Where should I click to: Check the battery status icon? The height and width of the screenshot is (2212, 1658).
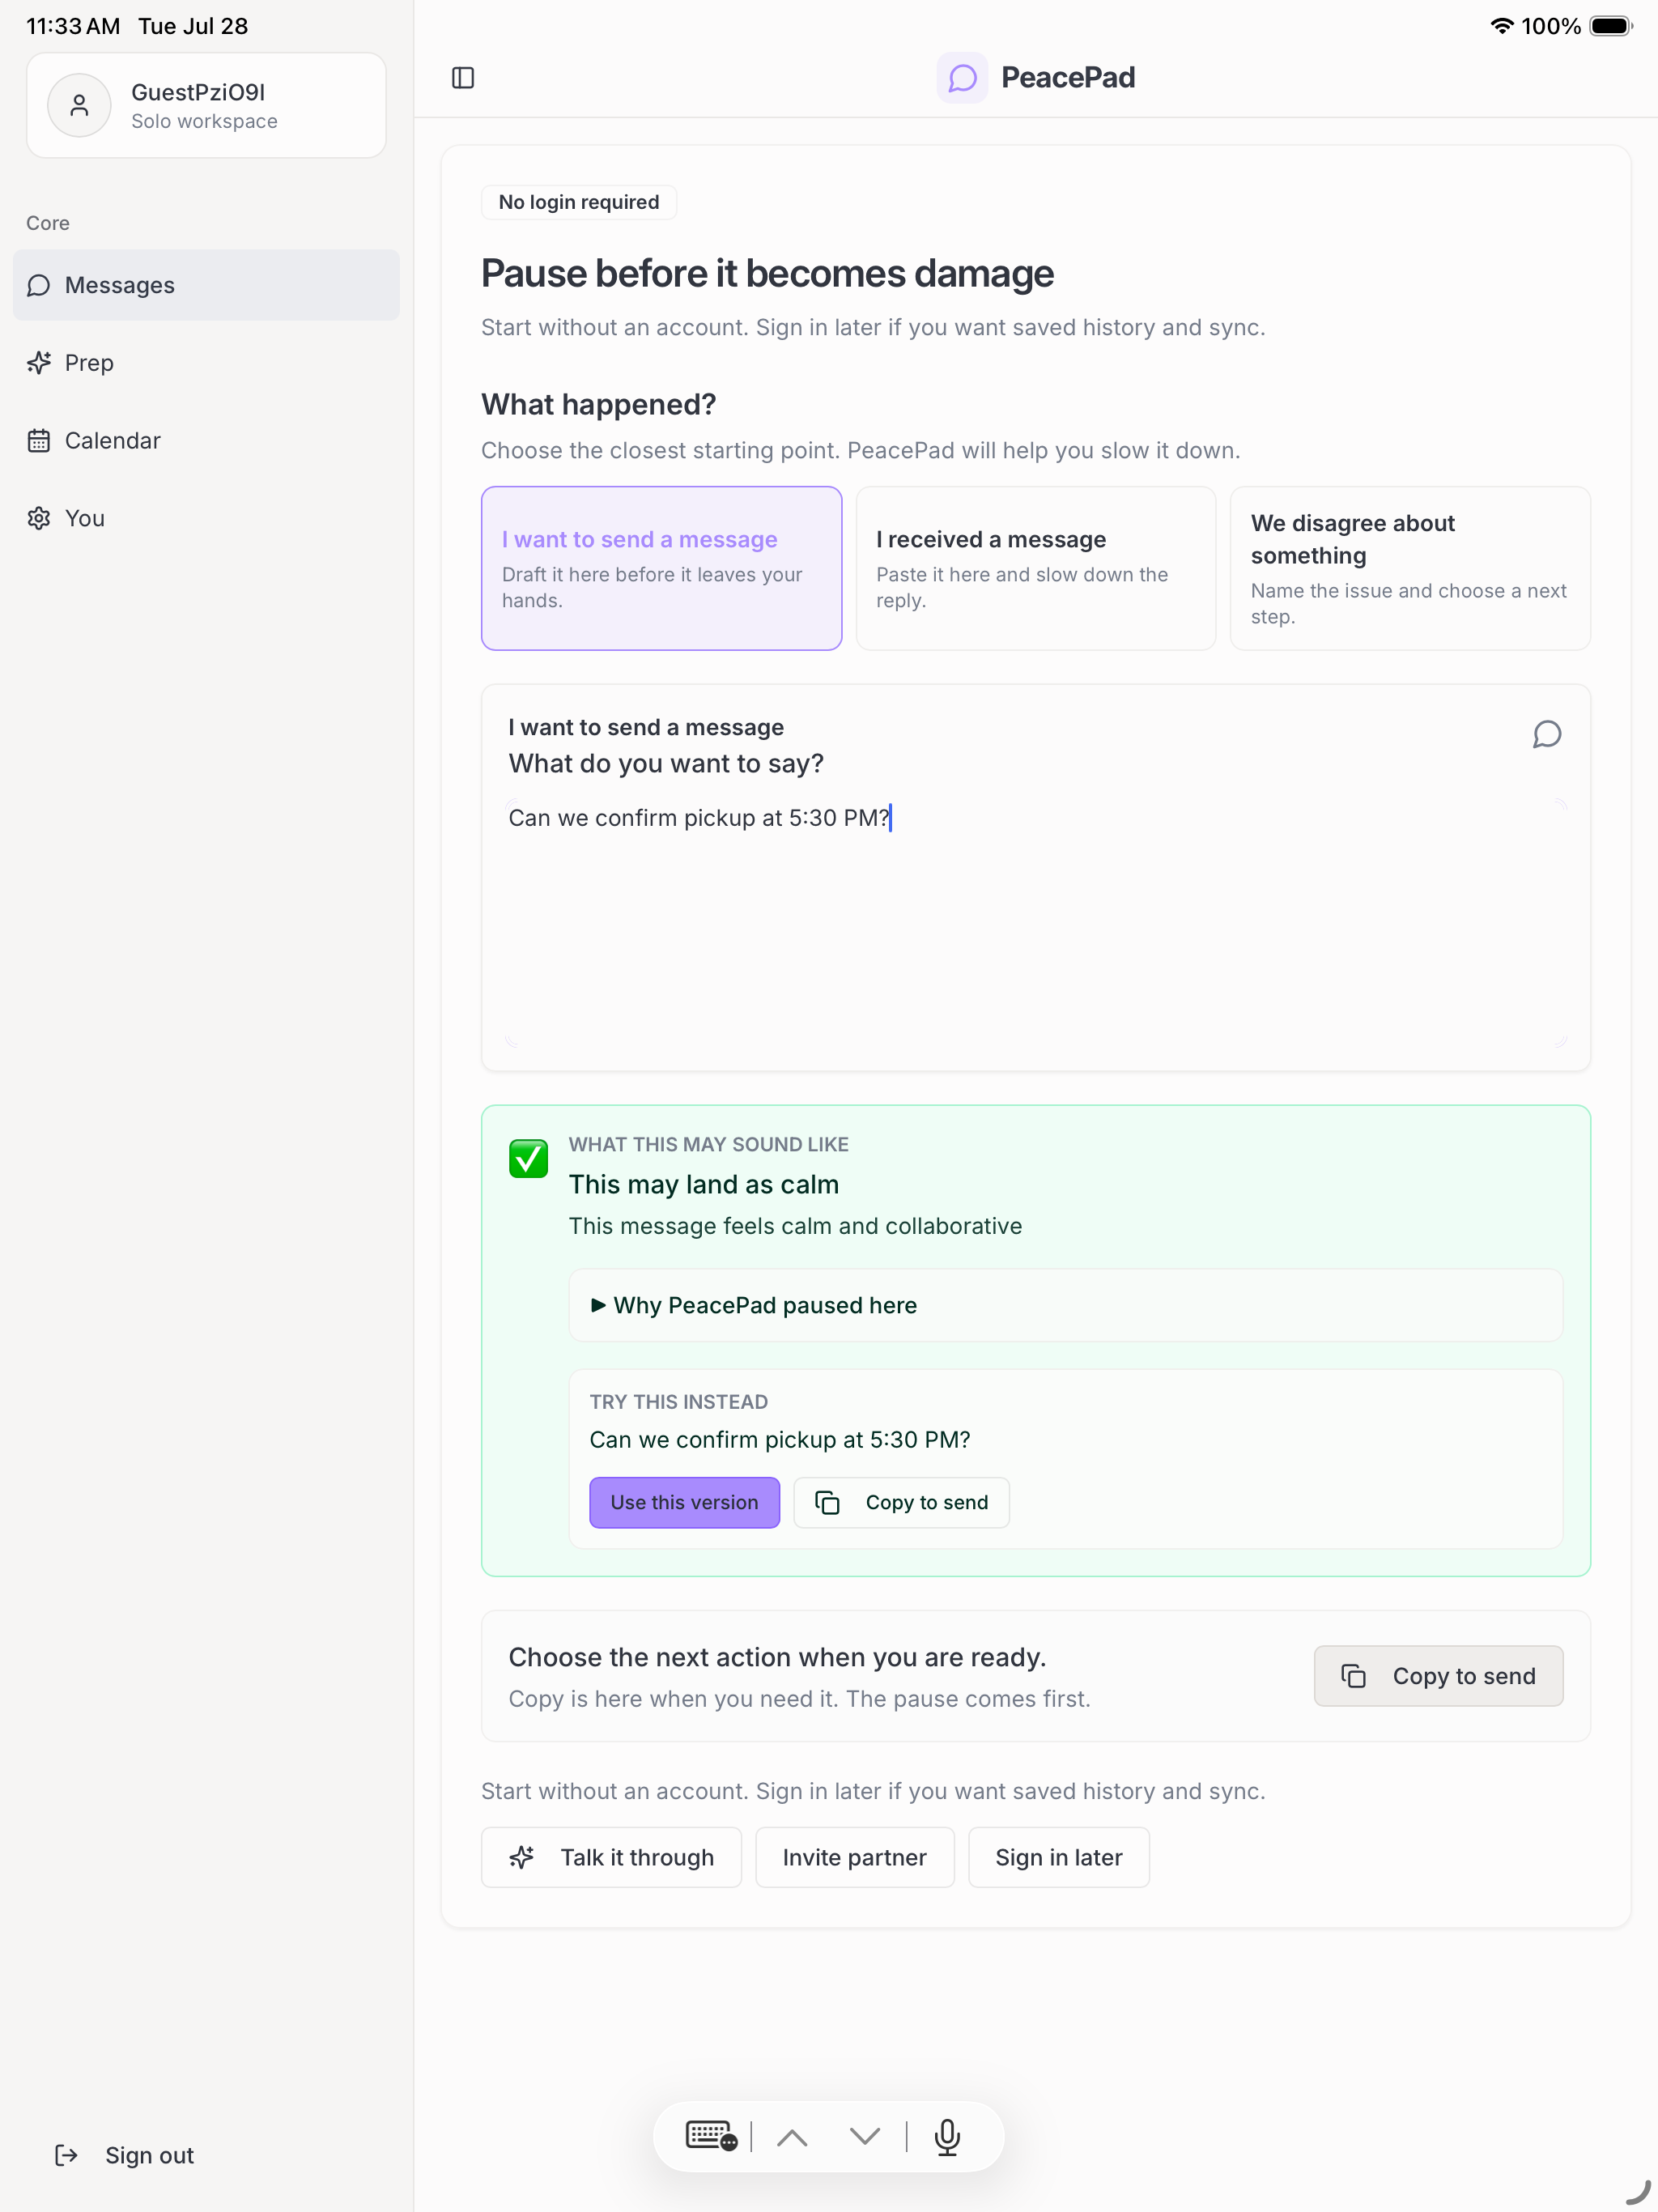[1610, 26]
